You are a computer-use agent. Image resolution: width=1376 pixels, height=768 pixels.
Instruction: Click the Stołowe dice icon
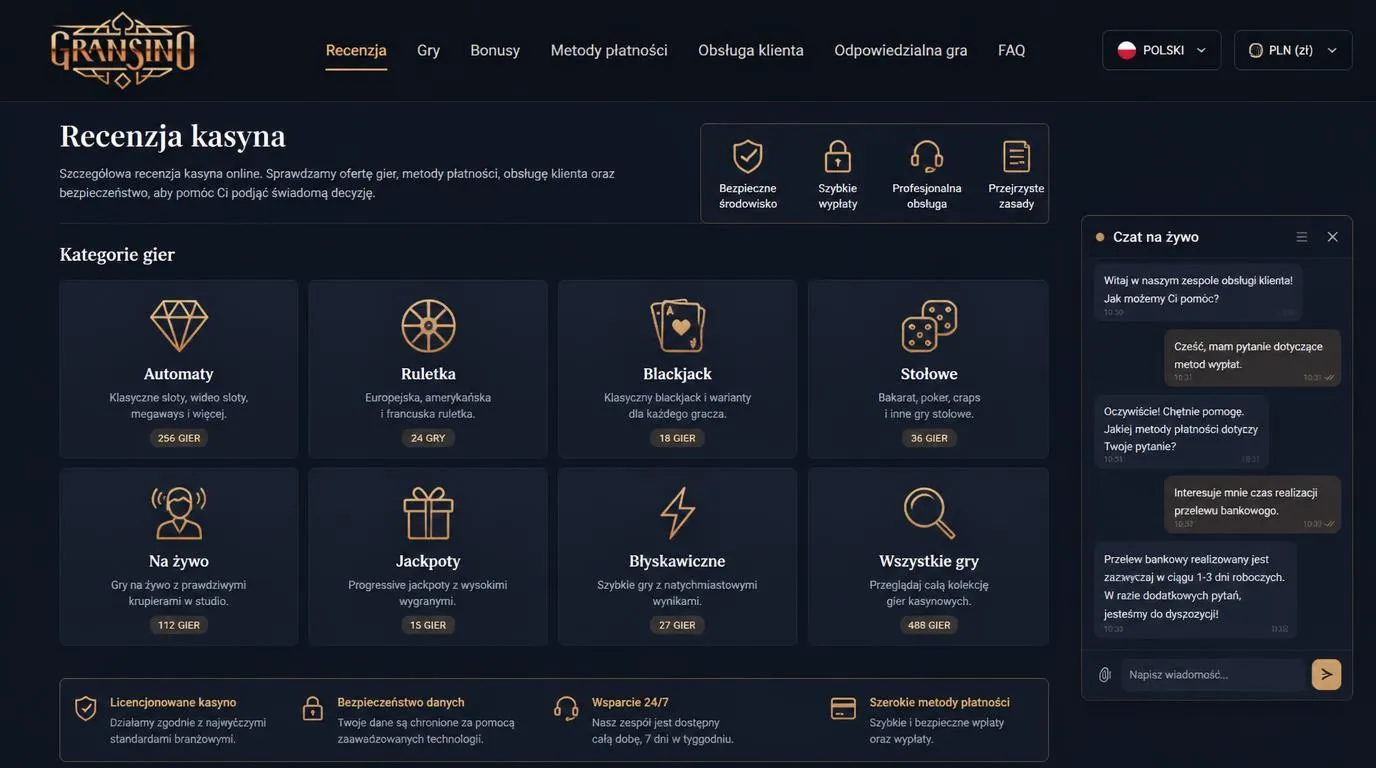(929, 326)
